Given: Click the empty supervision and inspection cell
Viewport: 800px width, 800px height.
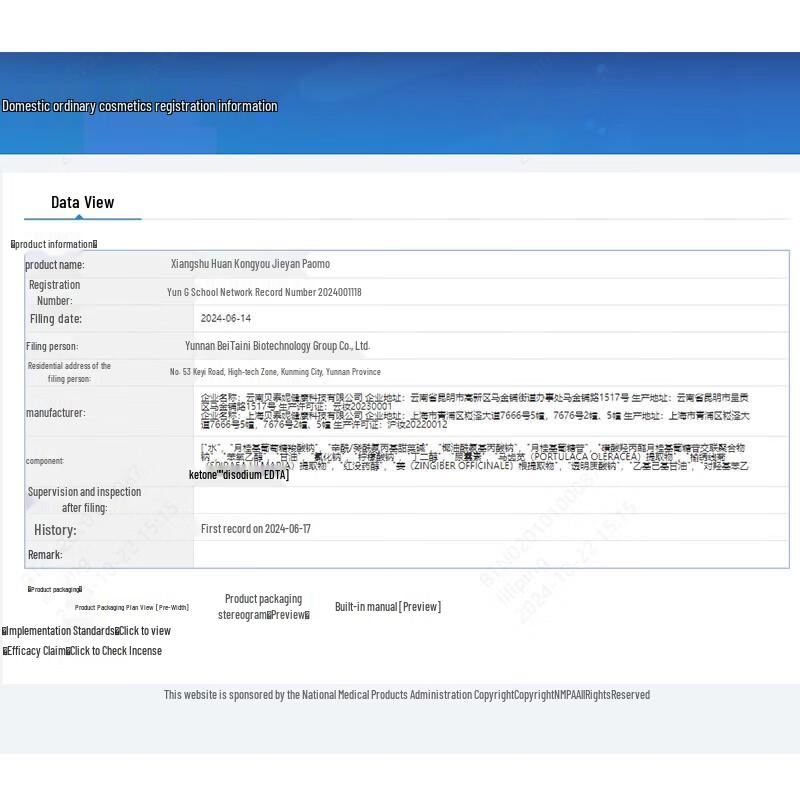Looking at the screenshot, I should [x=490, y=500].
